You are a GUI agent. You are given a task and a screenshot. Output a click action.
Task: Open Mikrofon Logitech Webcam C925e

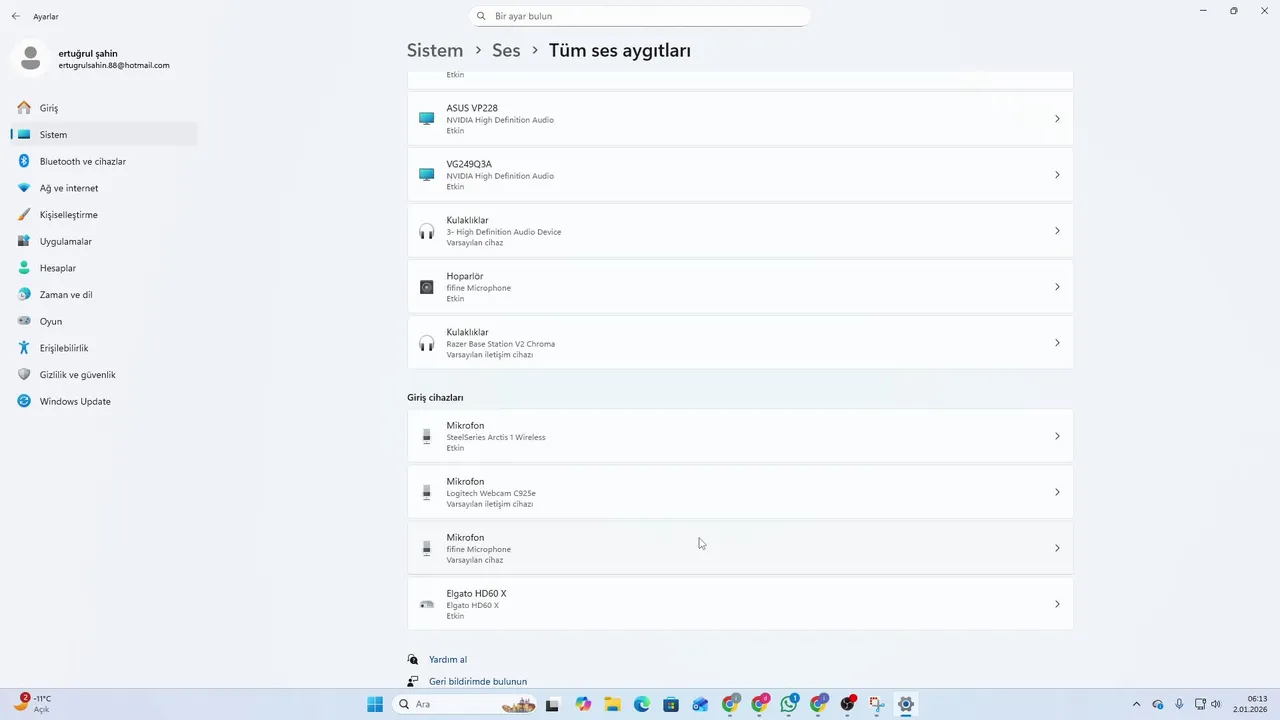click(740, 492)
